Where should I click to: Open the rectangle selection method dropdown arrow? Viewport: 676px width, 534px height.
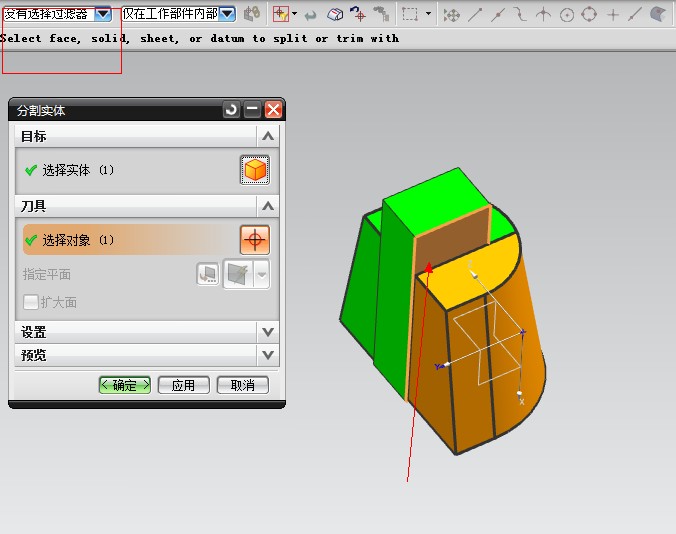pyautogui.click(x=428, y=14)
